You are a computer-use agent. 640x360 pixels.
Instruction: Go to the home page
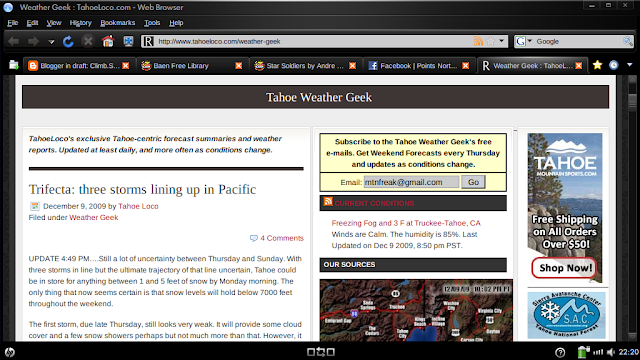(x=108, y=41)
